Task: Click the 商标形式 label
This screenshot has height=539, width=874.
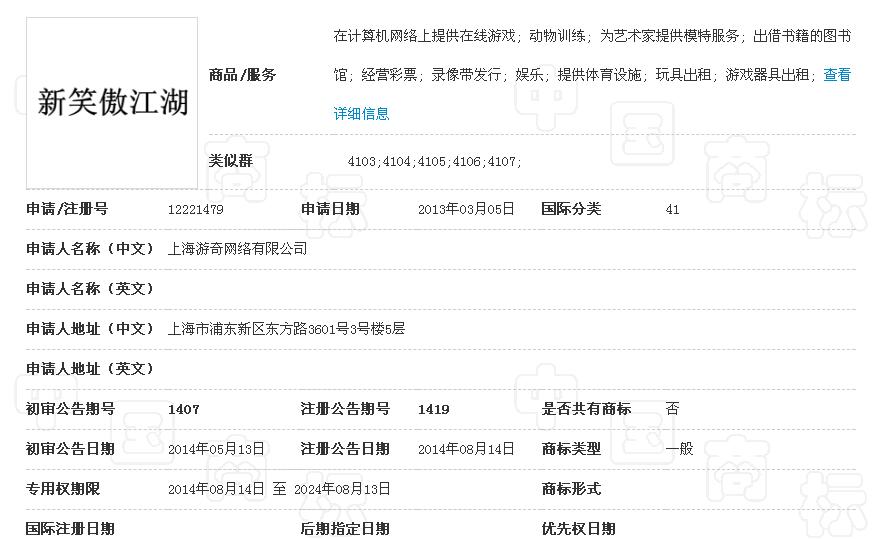Action: (x=571, y=489)
